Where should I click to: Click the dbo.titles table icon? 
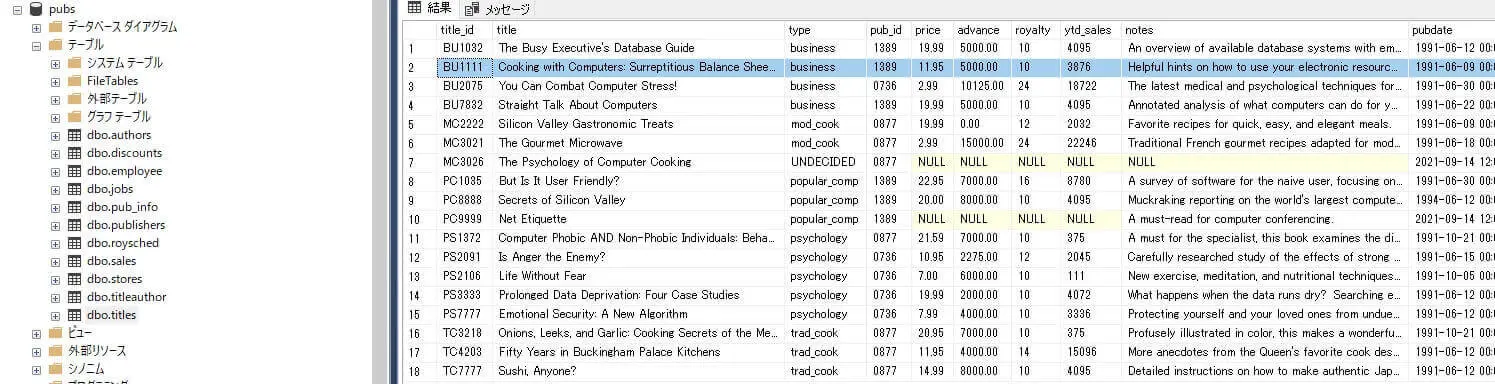click(74, 315)
